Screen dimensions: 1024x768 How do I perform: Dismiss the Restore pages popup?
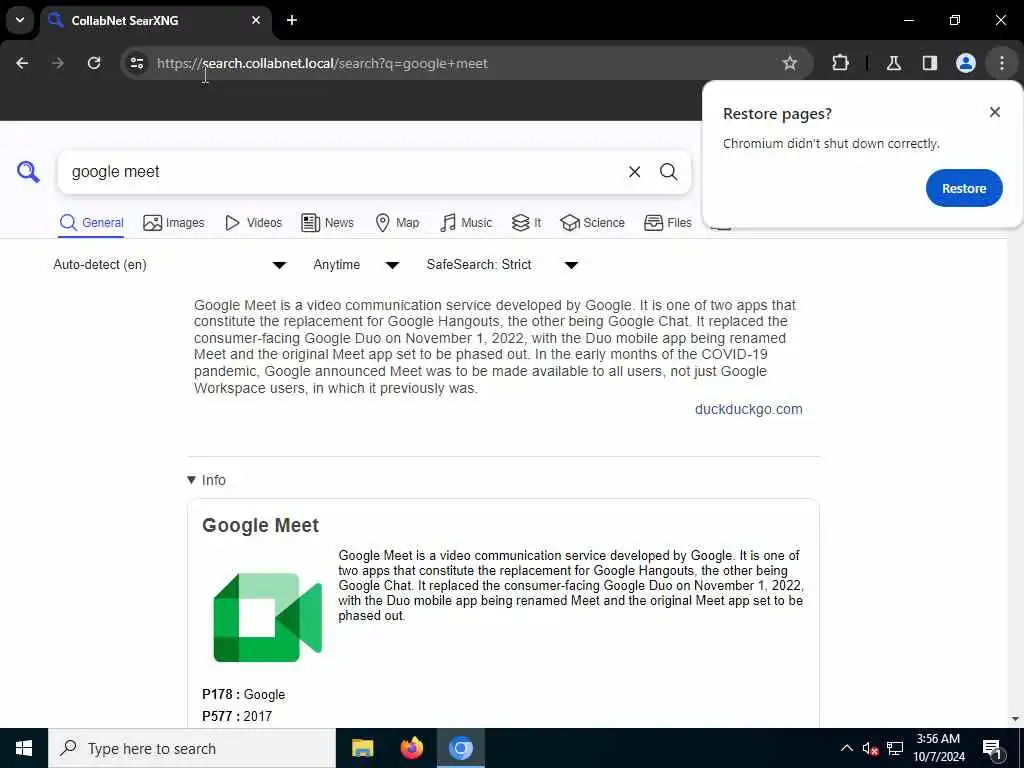pyautogui.click(x=995, y=112)
